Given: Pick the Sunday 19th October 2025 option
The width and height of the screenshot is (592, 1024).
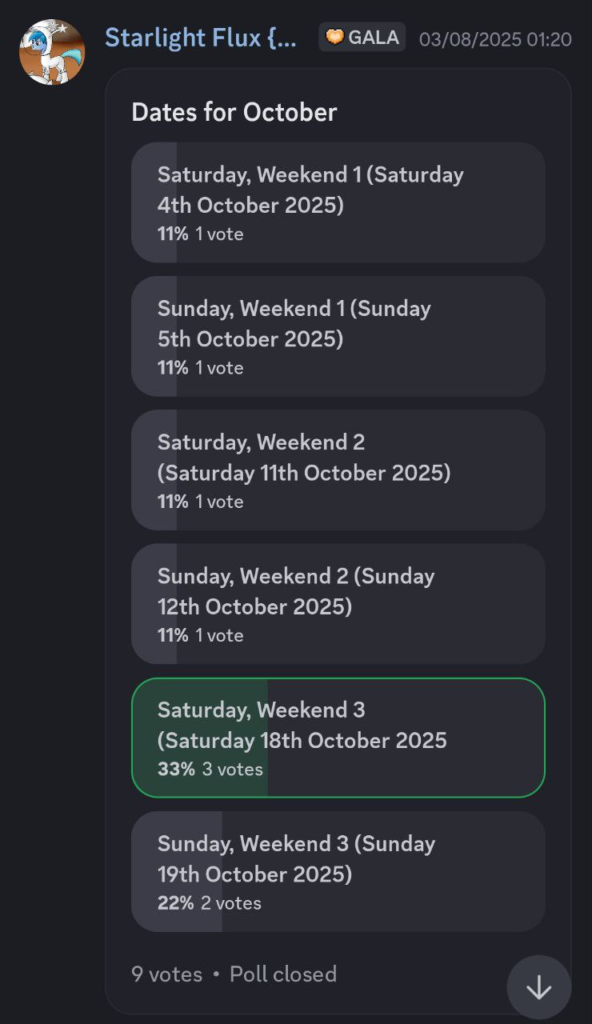Looking at the screenshot, I should tap(338, 872).
